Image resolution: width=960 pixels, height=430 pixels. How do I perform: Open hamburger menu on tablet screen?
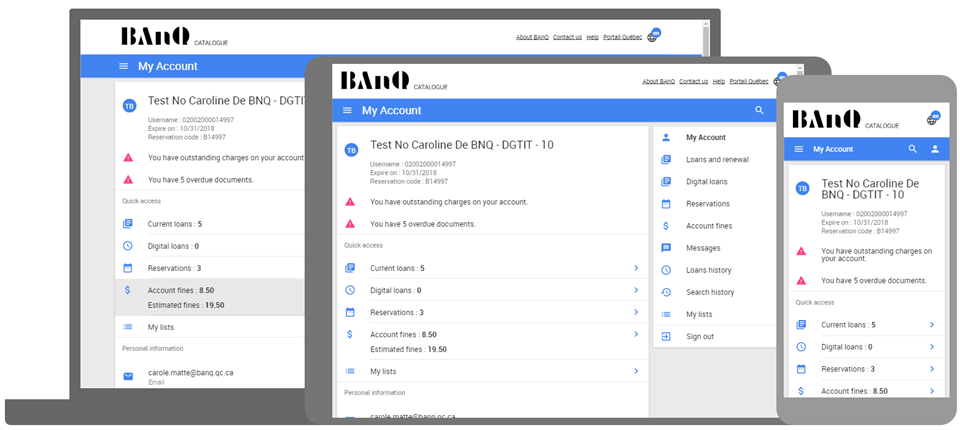(347, 110)
